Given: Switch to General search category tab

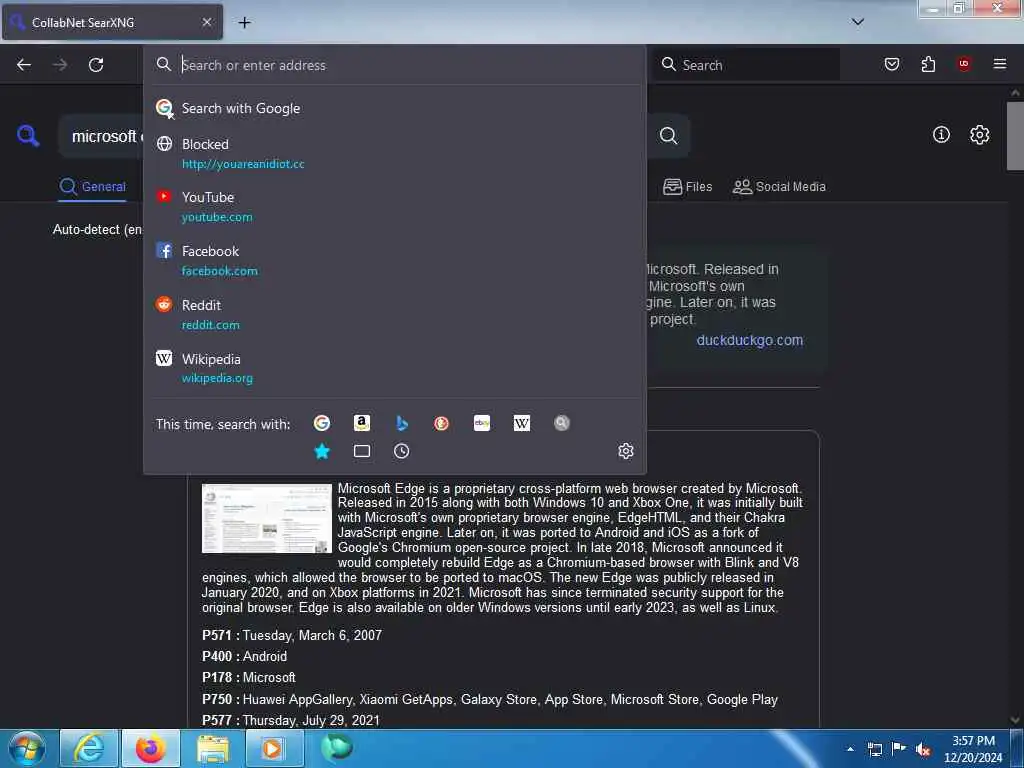Looking at the screenshot, I should tap(92, 187).
